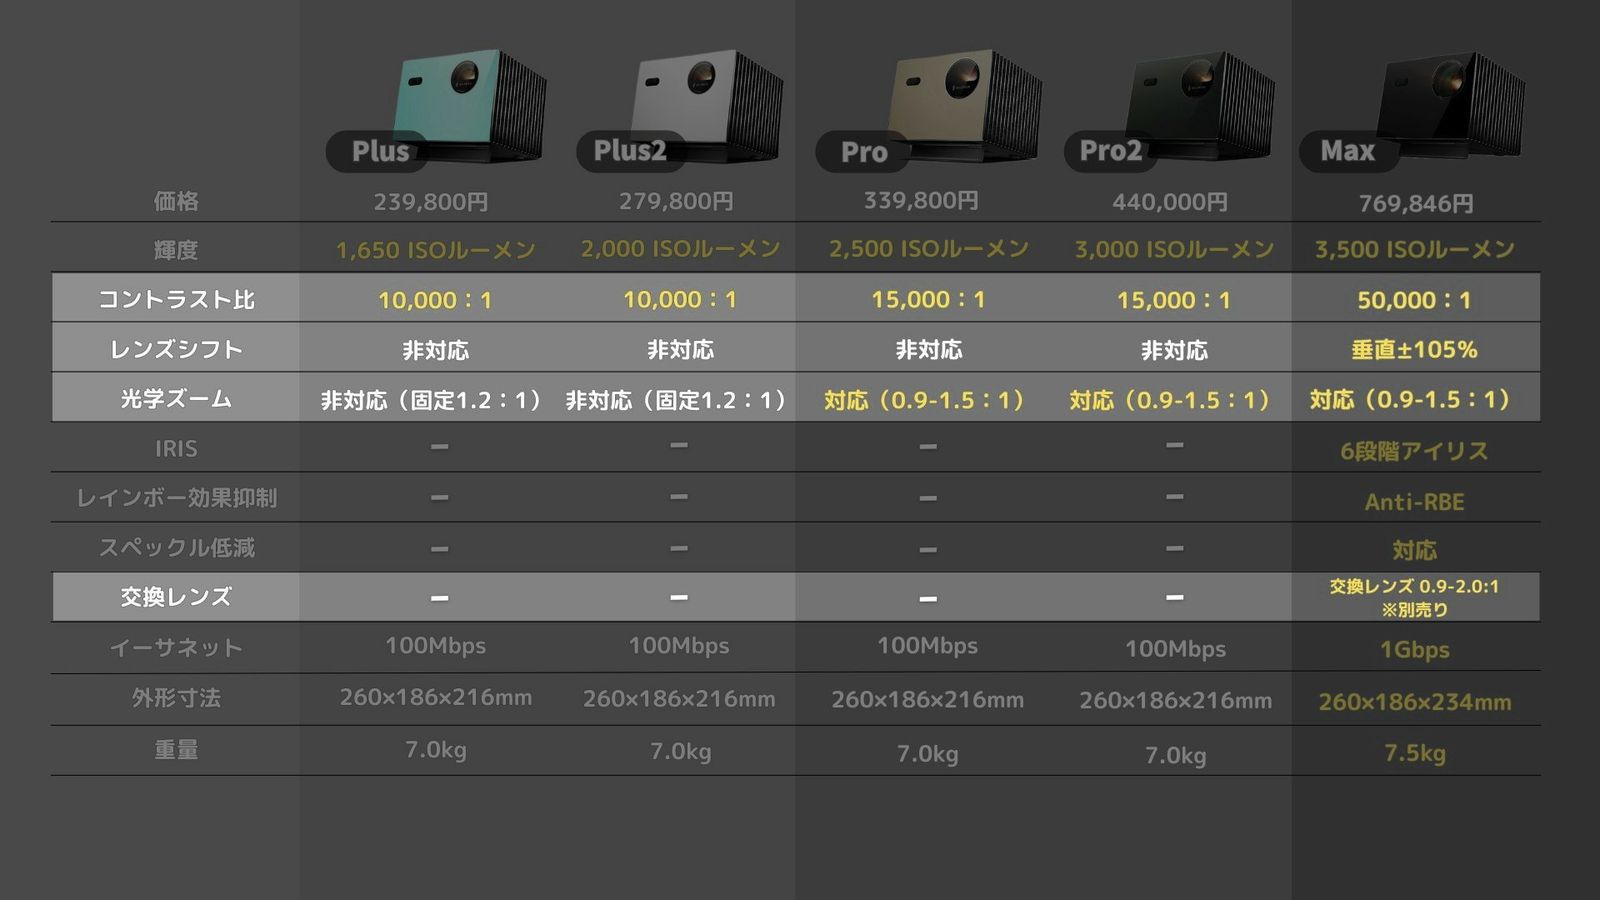Image resolution: width=1600 pixels, height=900 pixels.
Task: Click the Max price 769,846円
Action: pos(1415,203)
